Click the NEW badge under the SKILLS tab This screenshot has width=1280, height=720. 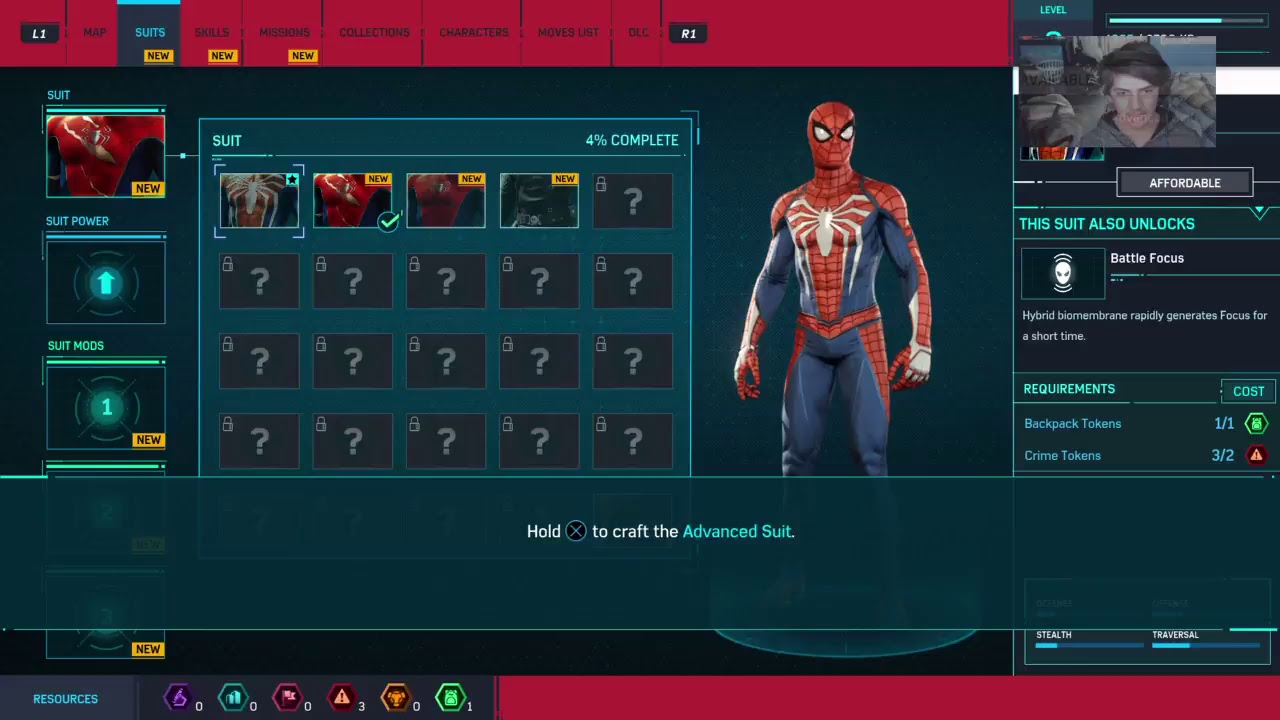(x=222, y=56)
